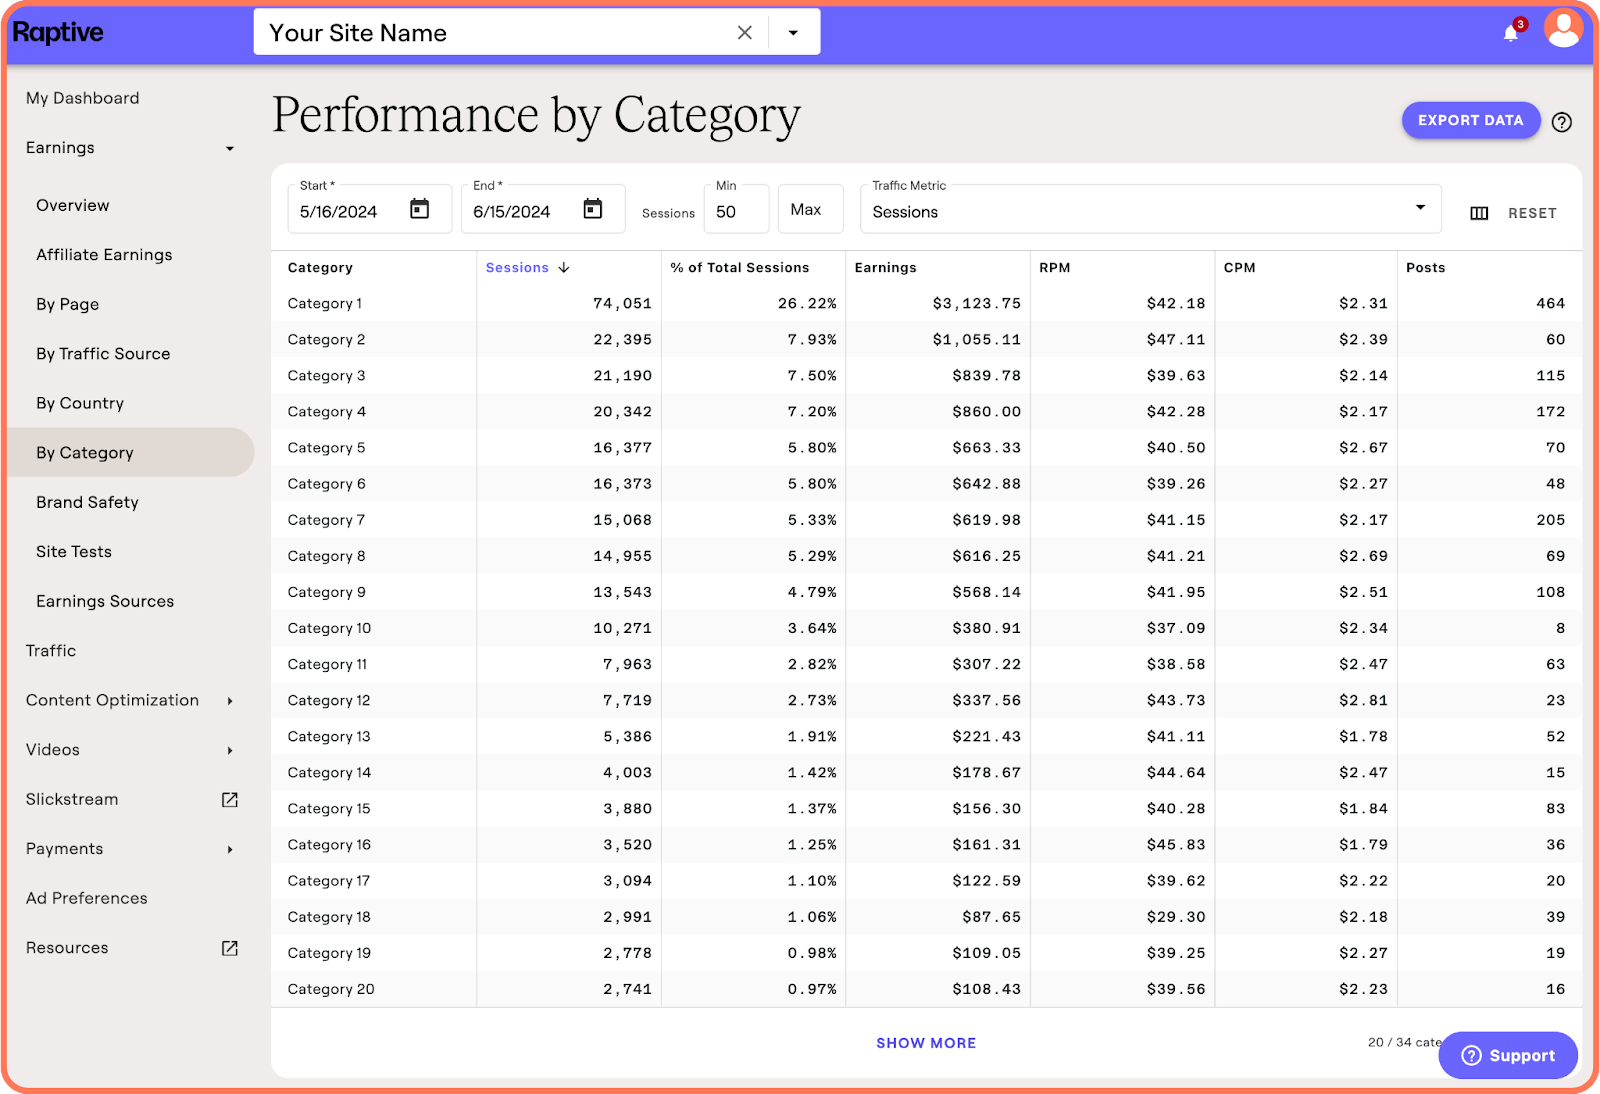This screenshot has width=1600, height=1094.
Task: Click Show More to load categories
Action: [x=926, y=1043]
